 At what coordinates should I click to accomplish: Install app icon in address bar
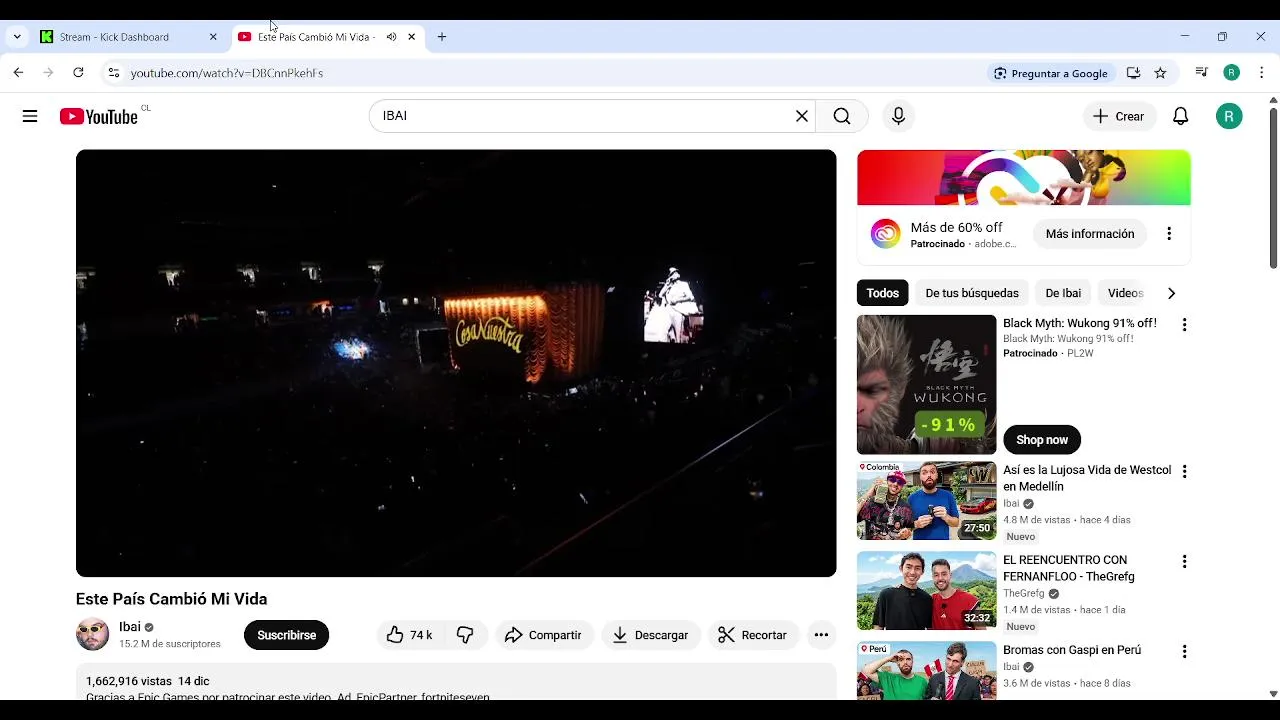point(1133,73)
